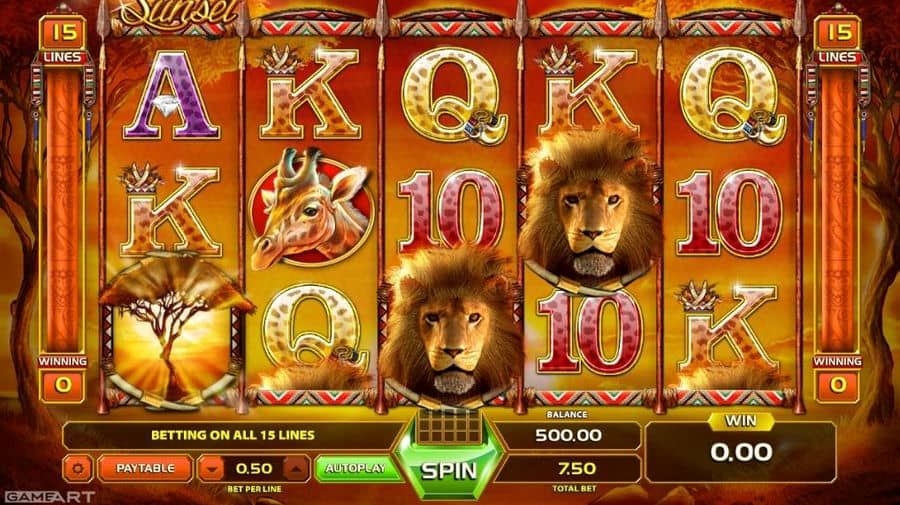Open the settings gear icon
The height and width of the screenshot is (505, 900).
click(77, 468)
